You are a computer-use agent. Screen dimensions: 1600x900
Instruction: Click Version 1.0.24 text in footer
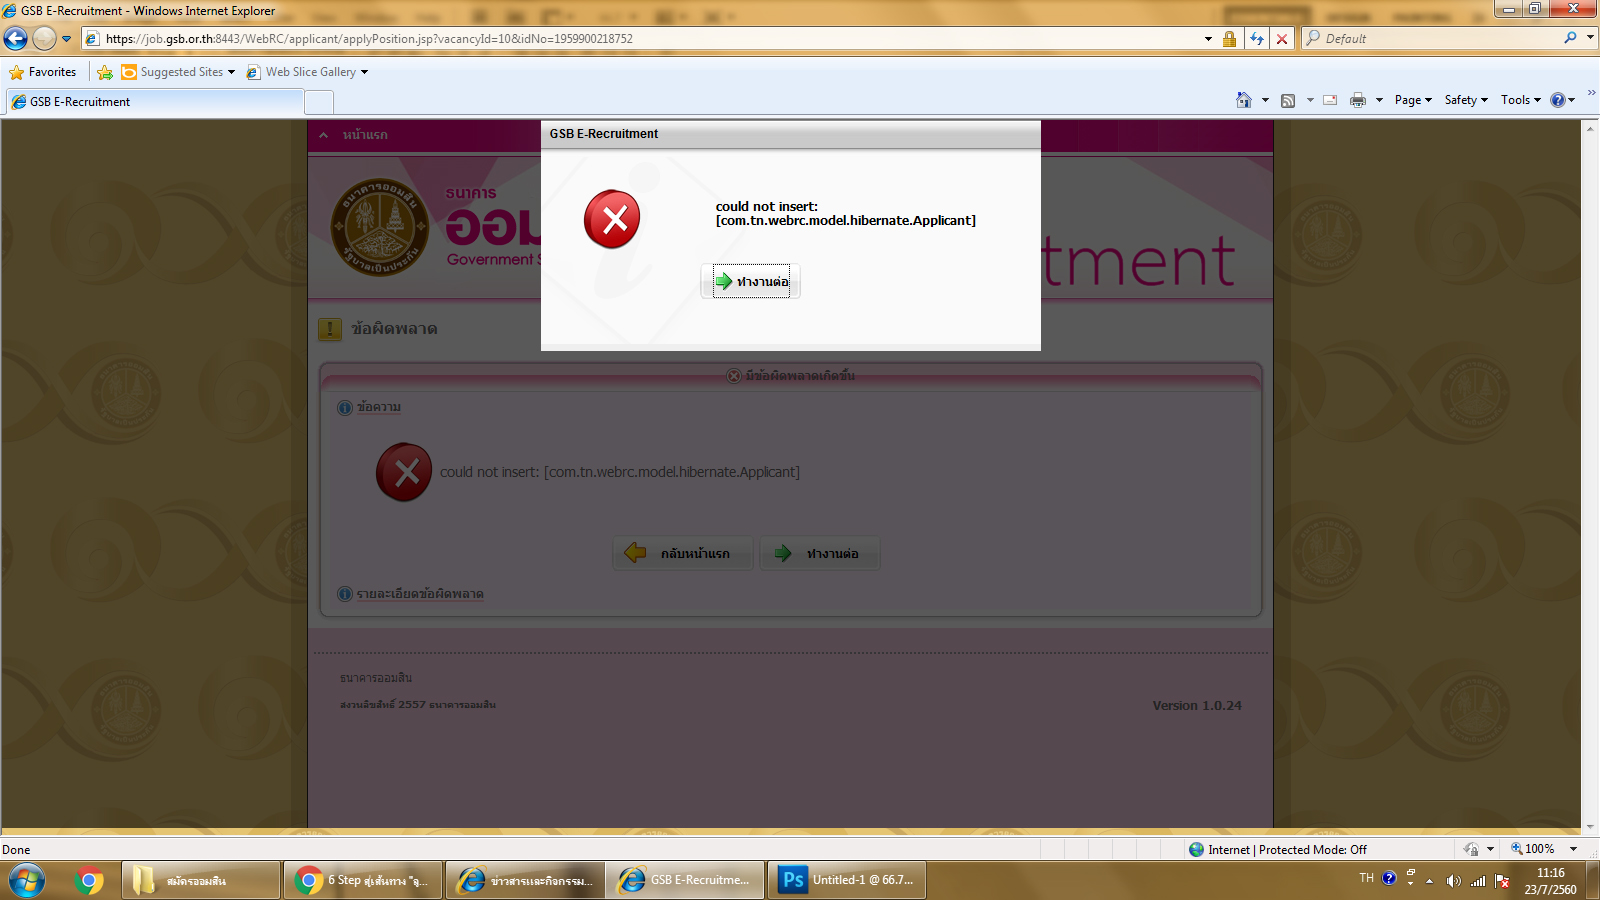tap(1197, 705)
